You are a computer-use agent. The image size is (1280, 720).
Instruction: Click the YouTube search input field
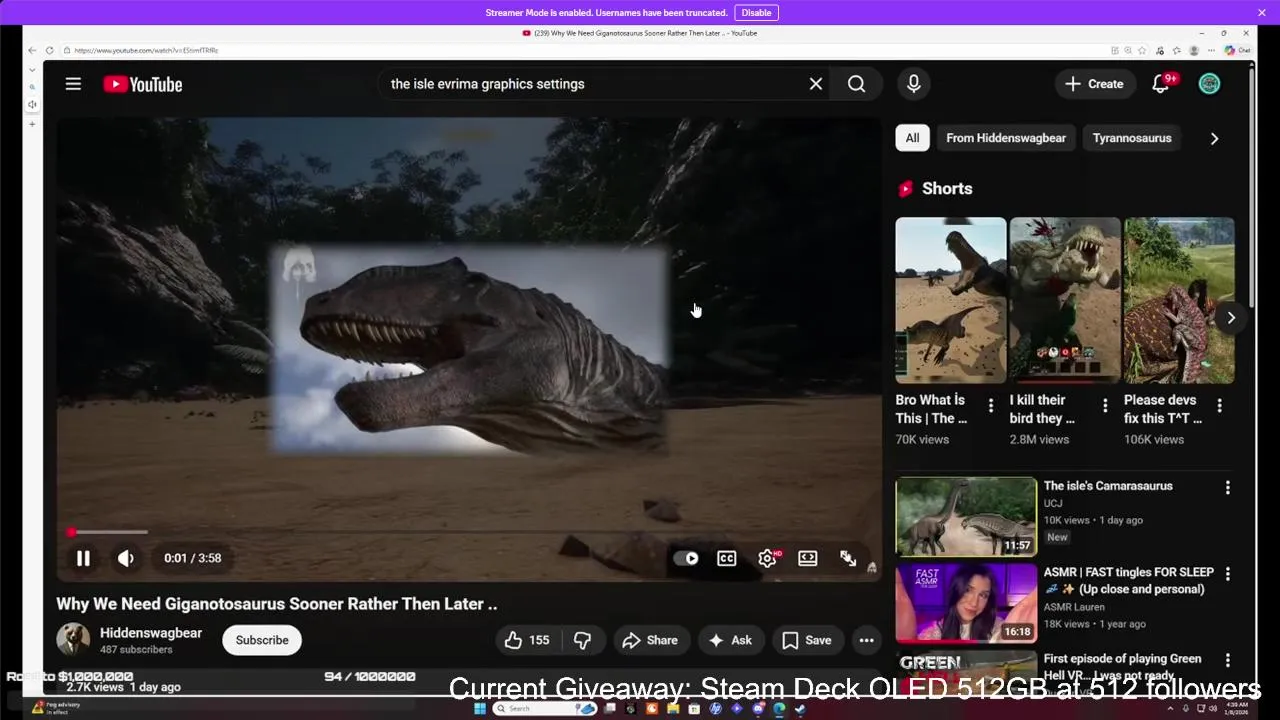pyautogui.click(x=595, y=84)
